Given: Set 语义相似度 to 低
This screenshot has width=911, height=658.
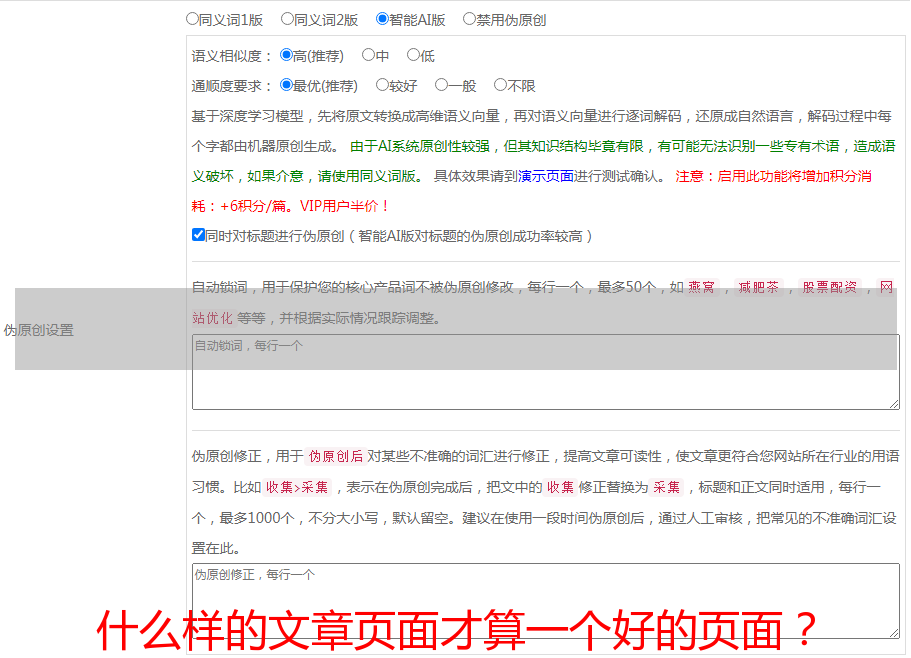Looking at the screenshot, I should 413,55.
